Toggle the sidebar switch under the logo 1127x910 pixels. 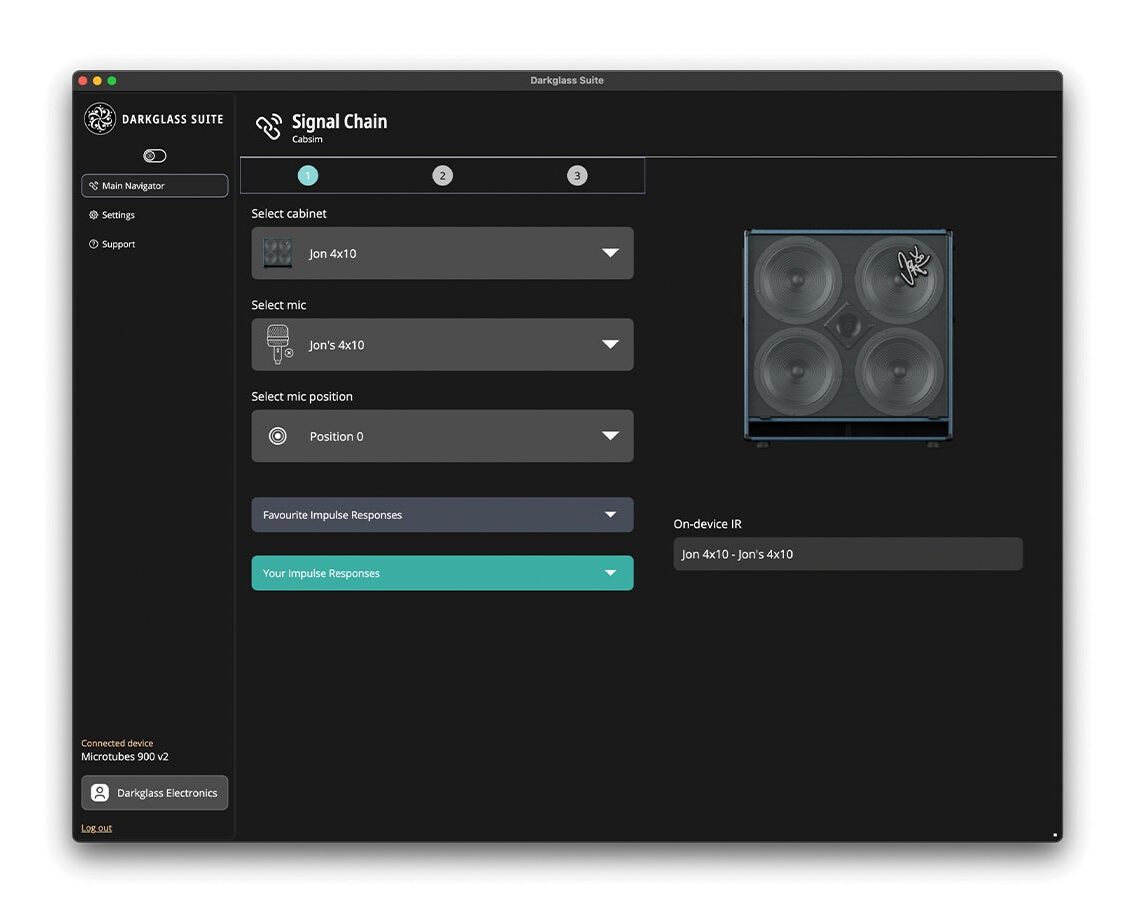click(155, 155)
